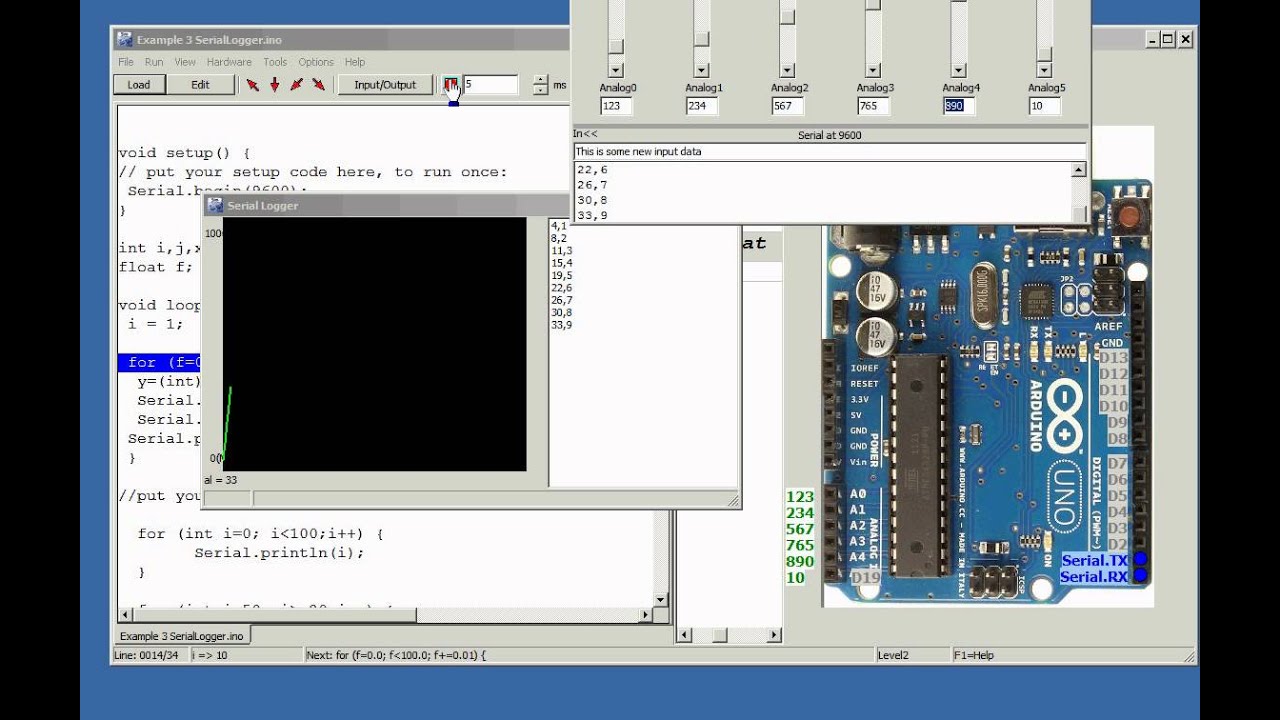Open the Options menu
The image size is (1280, 720).
tap(316, 62)
